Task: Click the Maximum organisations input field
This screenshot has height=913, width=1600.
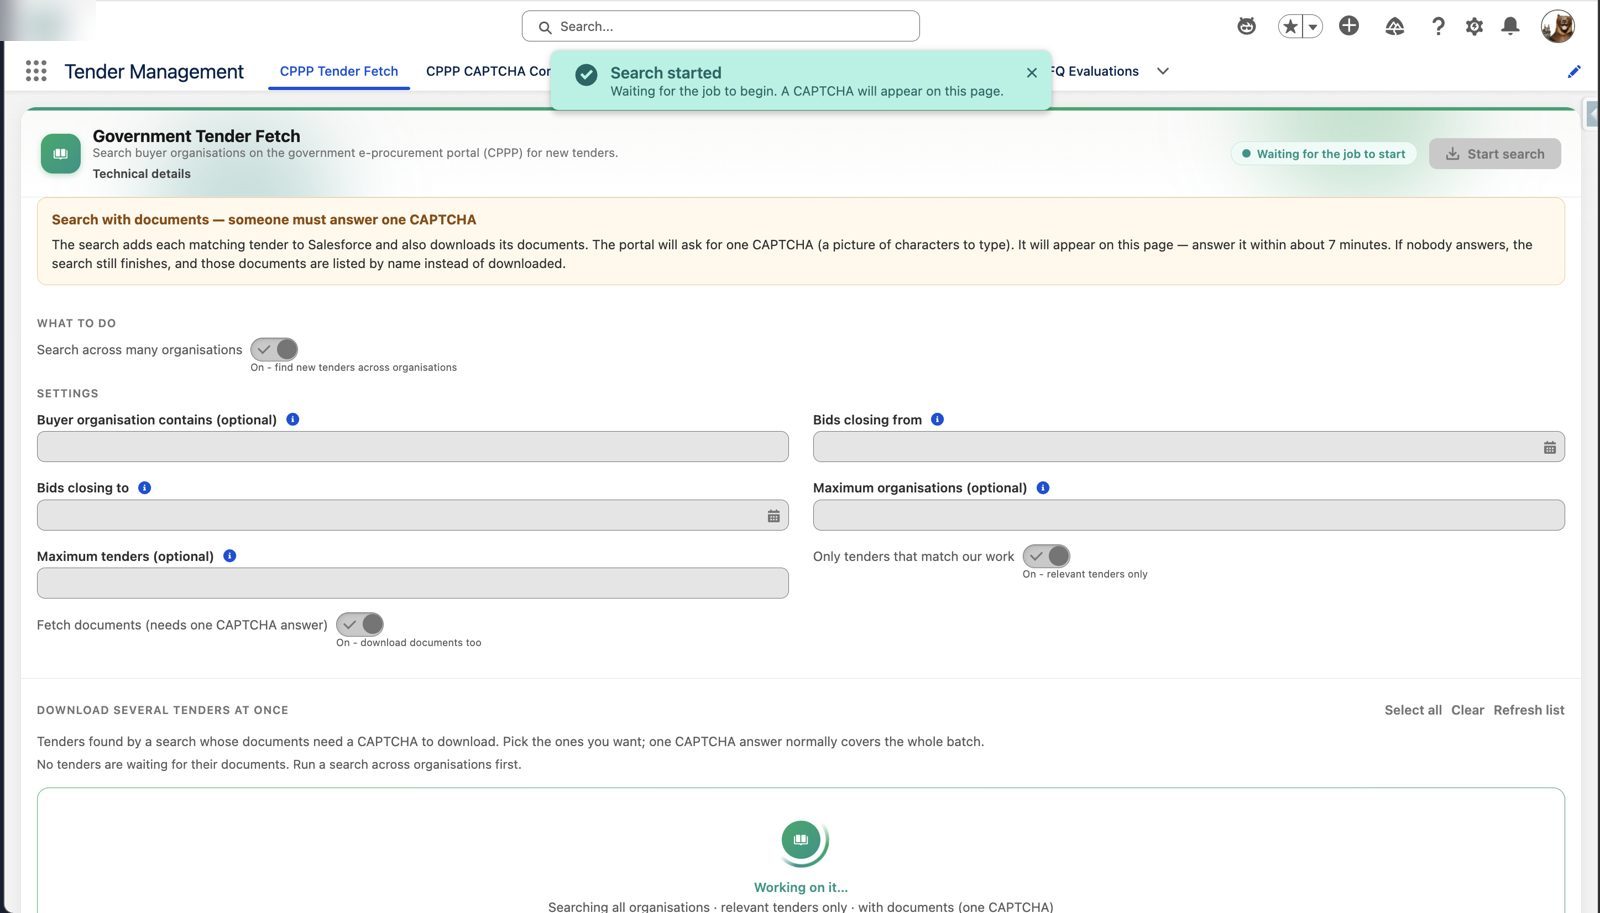Action: pos(1189,515)
